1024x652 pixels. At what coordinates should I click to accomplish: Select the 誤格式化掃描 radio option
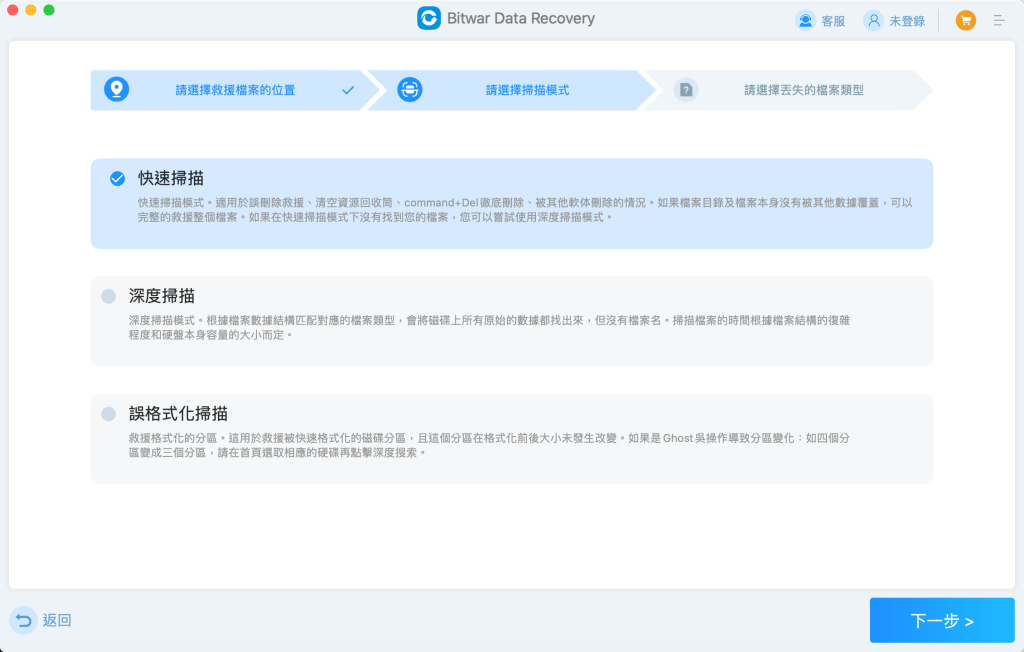pyautogui.click(x=108, y=413)
